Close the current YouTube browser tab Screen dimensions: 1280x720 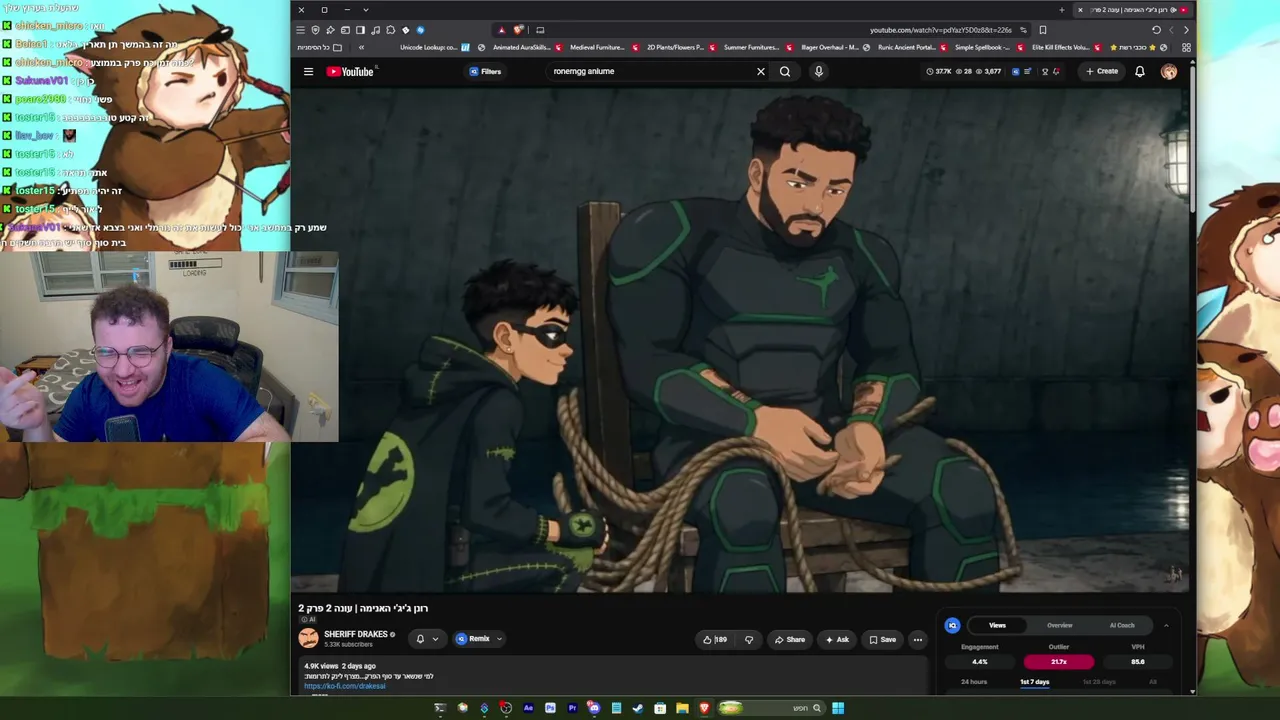pyautogui.click(x=1080, y=10)
